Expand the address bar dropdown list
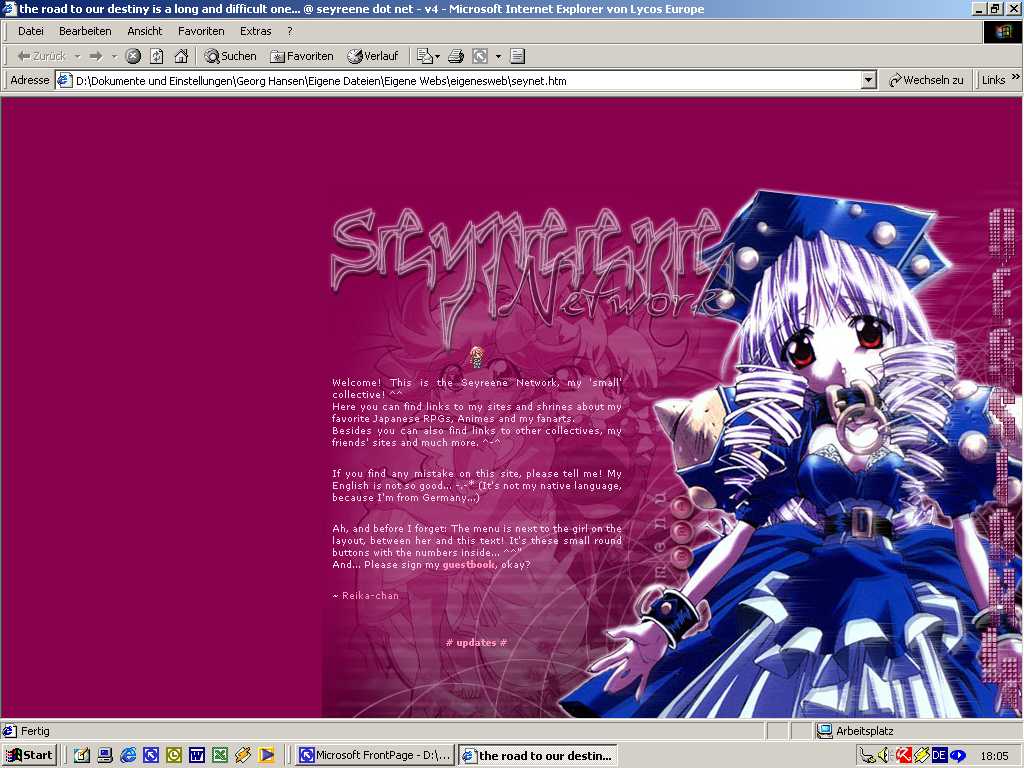Screen dimensions: 1024x768 coord(868,80)
